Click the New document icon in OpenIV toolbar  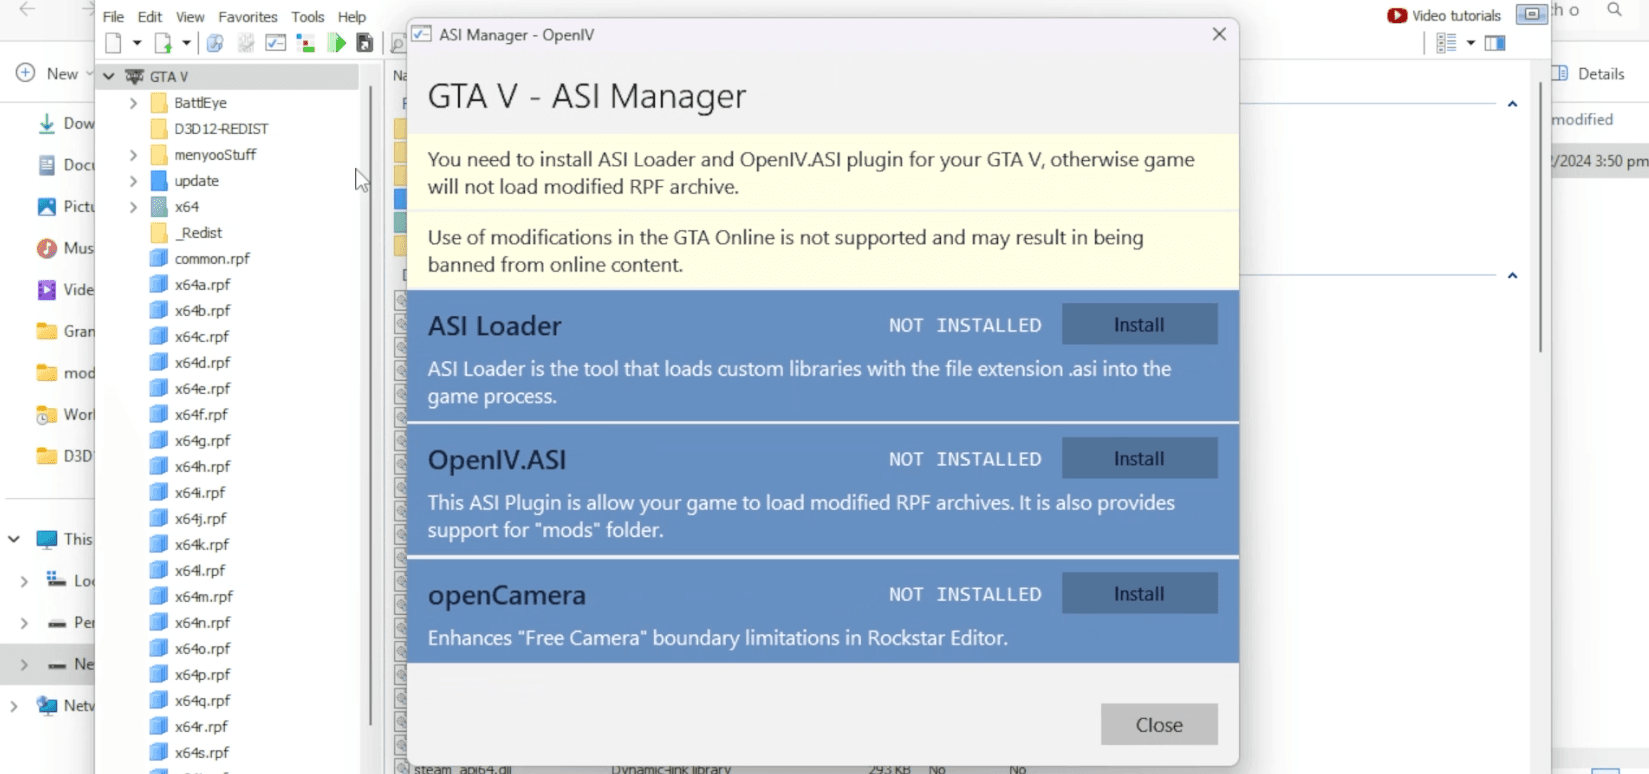(113, 43)
